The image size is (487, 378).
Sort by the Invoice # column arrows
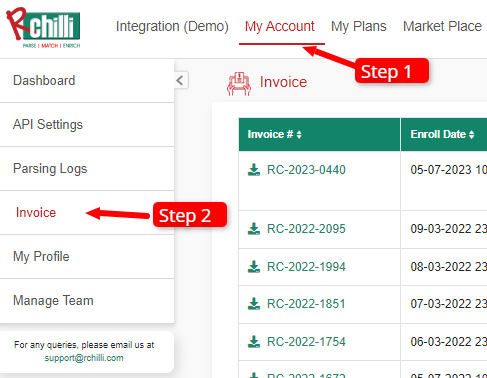coord(299,134)
